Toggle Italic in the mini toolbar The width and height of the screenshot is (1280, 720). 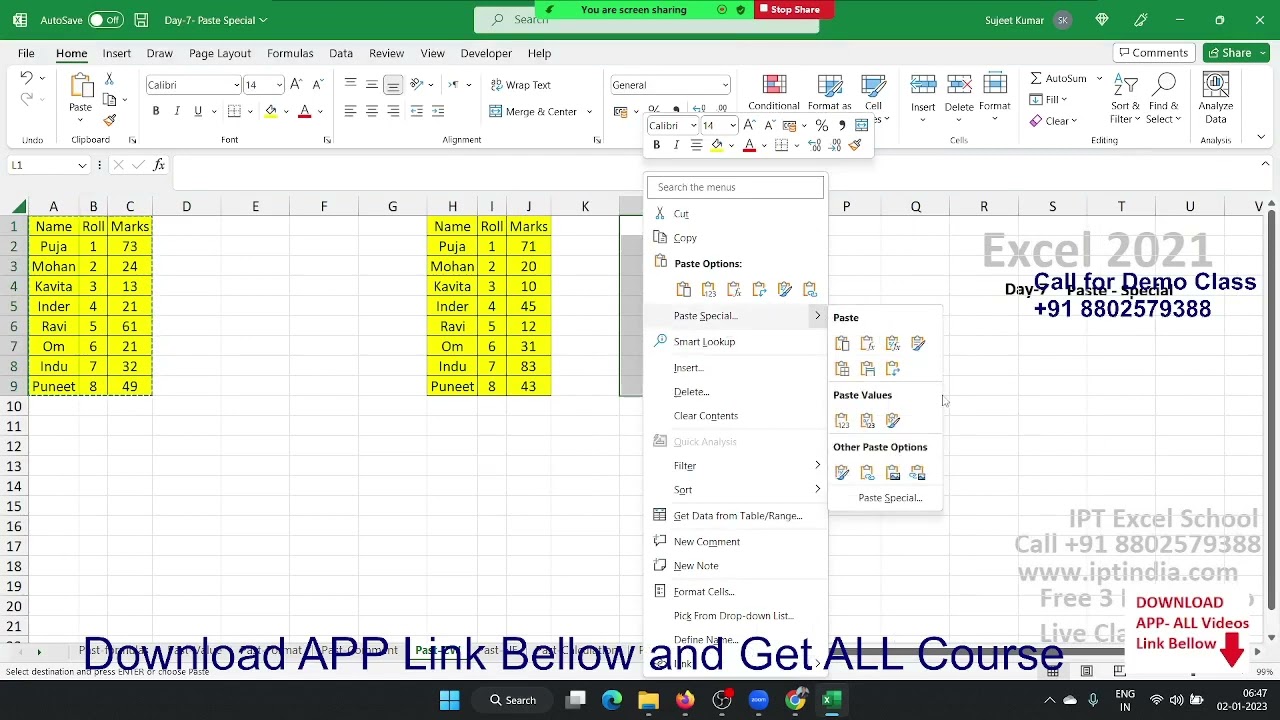tap(676, 145)
